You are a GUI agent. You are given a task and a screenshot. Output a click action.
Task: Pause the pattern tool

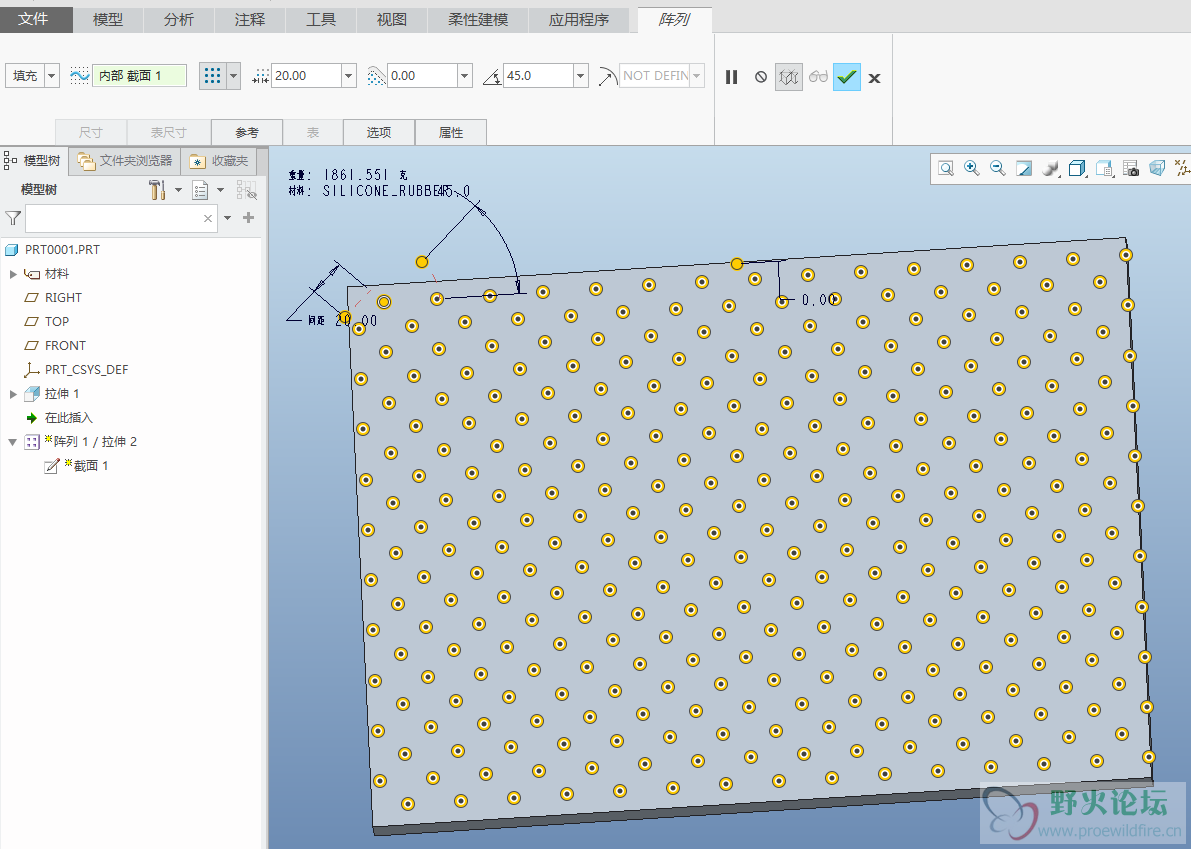pos(731,77)
